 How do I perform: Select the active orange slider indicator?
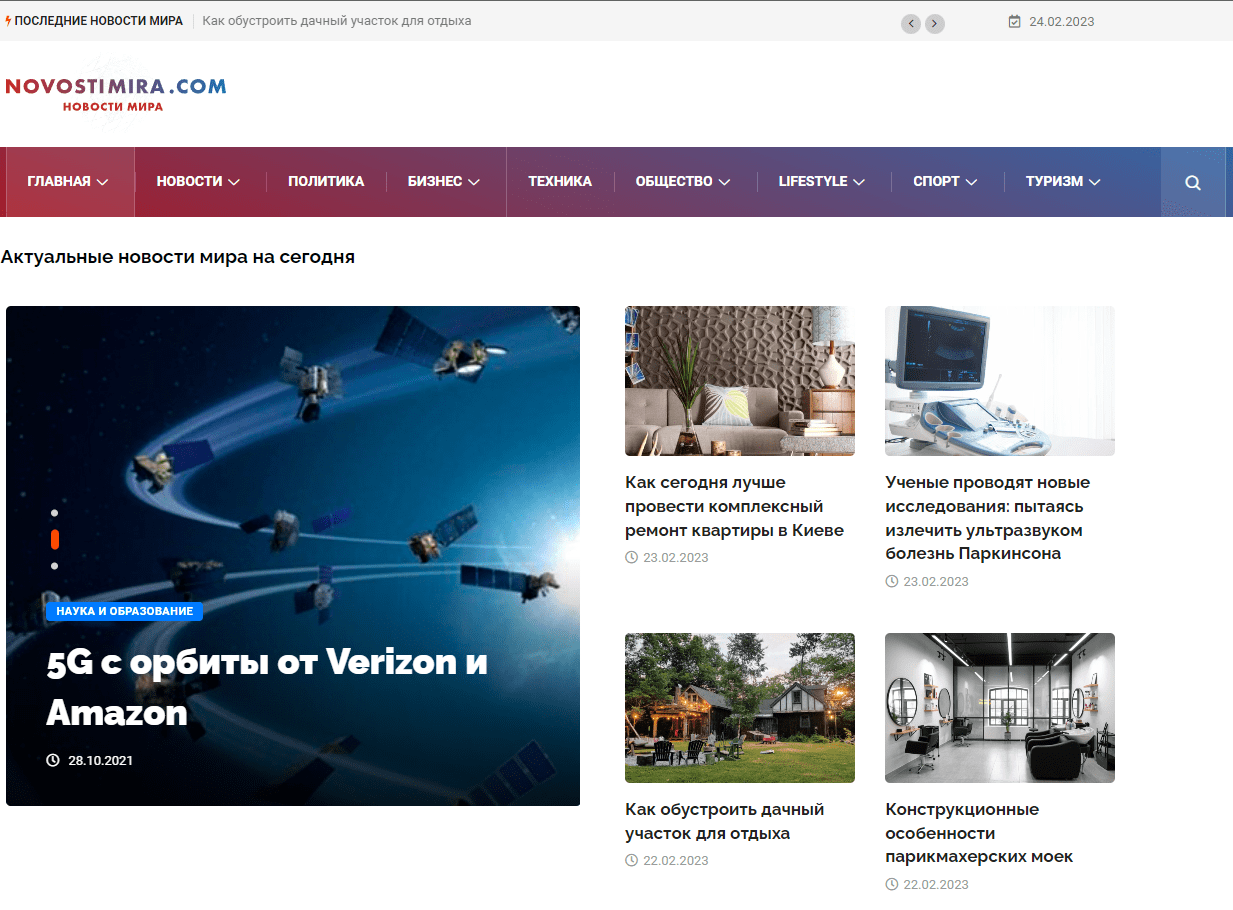(x=55, y=540)
